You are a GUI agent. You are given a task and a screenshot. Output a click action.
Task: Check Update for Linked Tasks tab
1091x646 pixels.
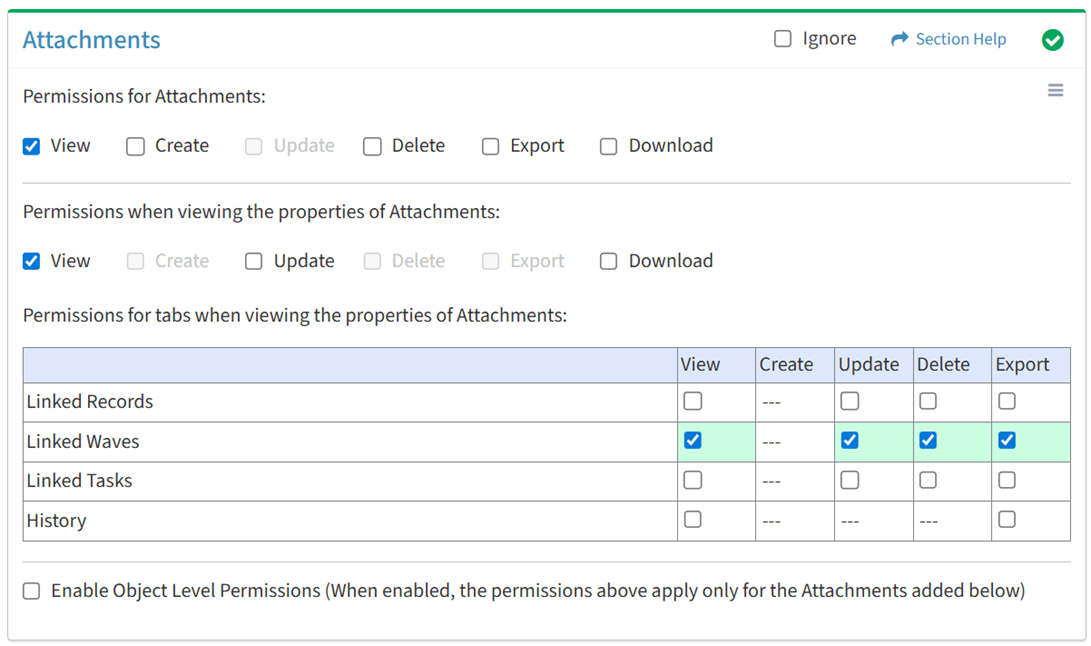point(850,480)
